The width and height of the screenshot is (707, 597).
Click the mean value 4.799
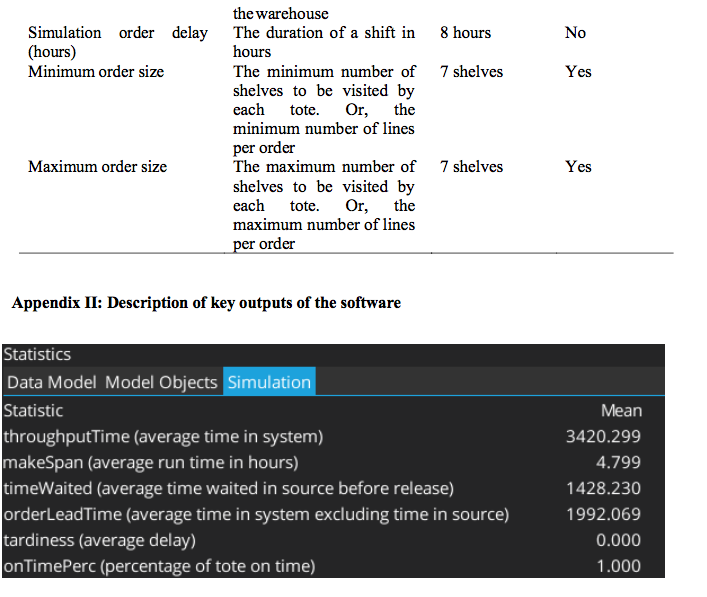(618, 462)
